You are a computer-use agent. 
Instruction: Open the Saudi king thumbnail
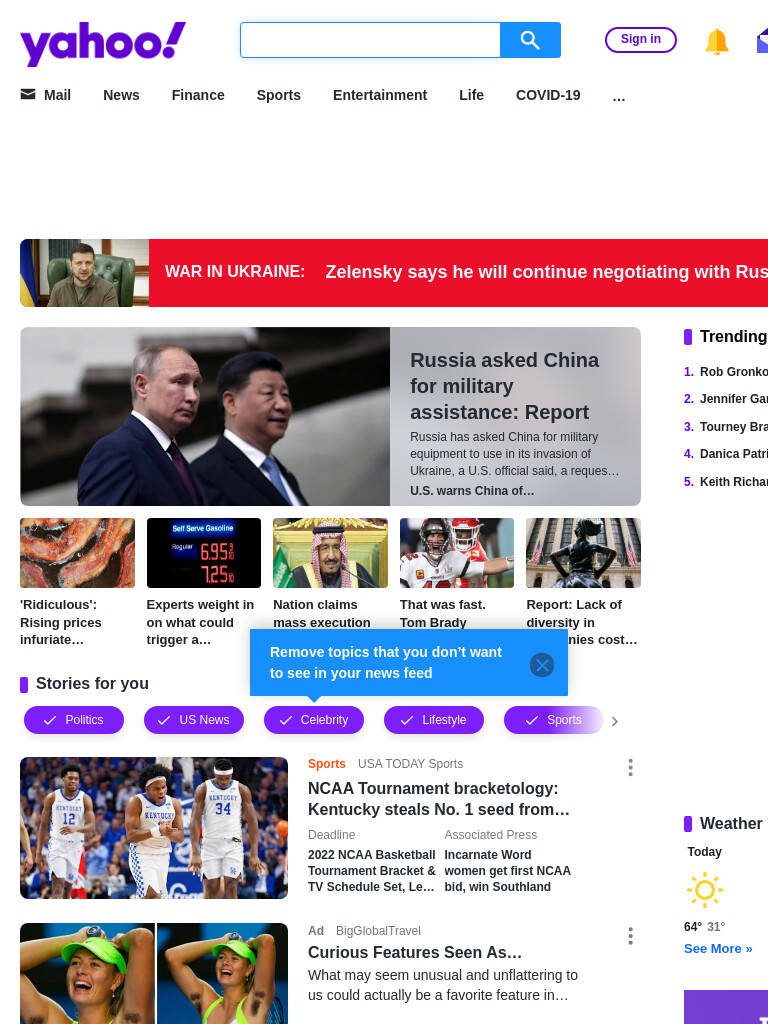click(330, 552)
